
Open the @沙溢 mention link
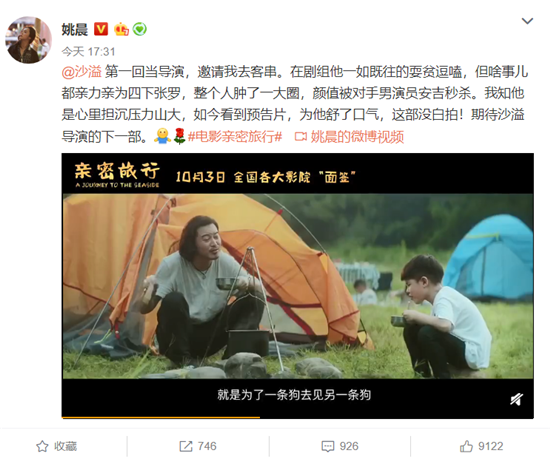pyautogui.click(x=81, y=72)
